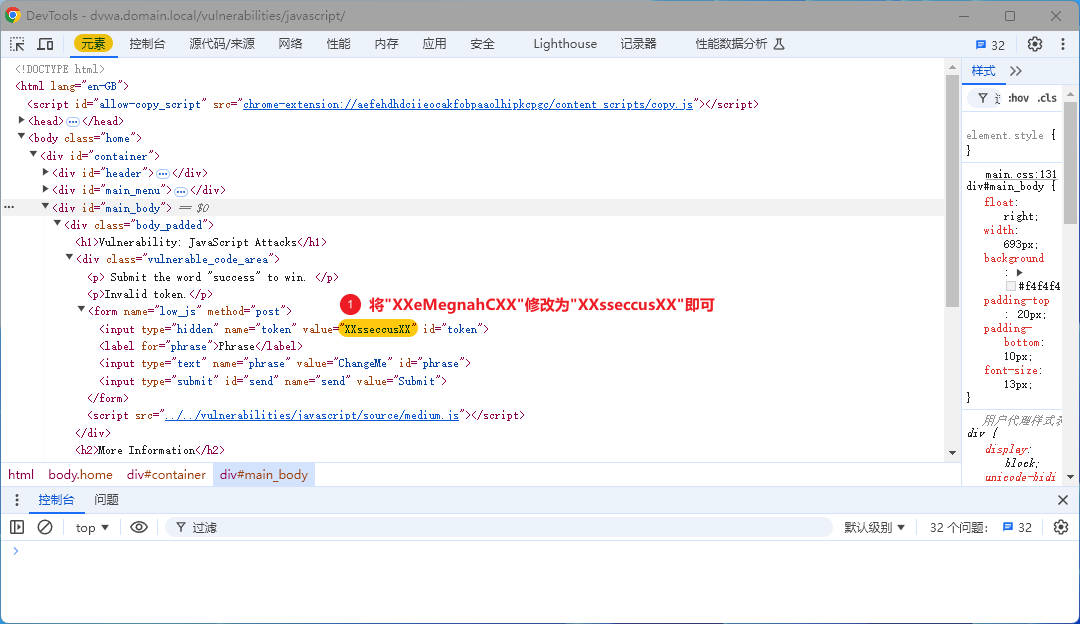Collapse the body class="home" node
Screen dimensions: 1080x624
point(21,137)
